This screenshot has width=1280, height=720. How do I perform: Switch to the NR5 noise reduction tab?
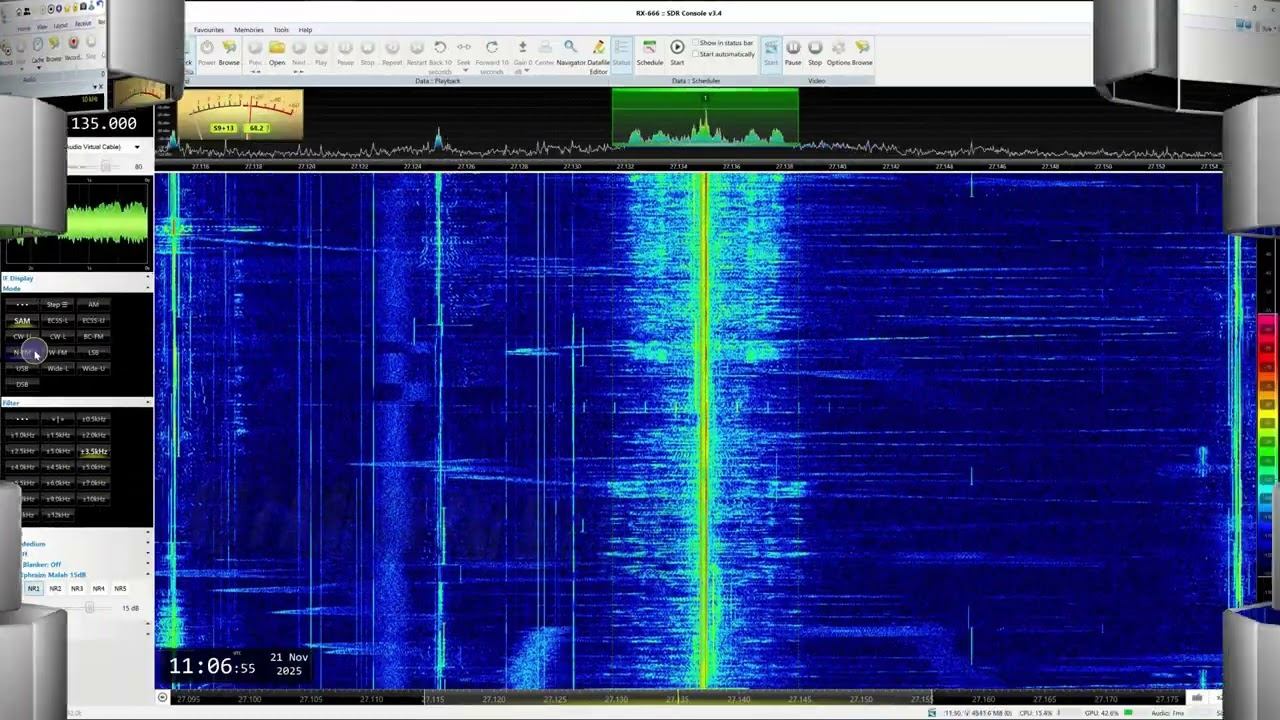tap(120, 589)
